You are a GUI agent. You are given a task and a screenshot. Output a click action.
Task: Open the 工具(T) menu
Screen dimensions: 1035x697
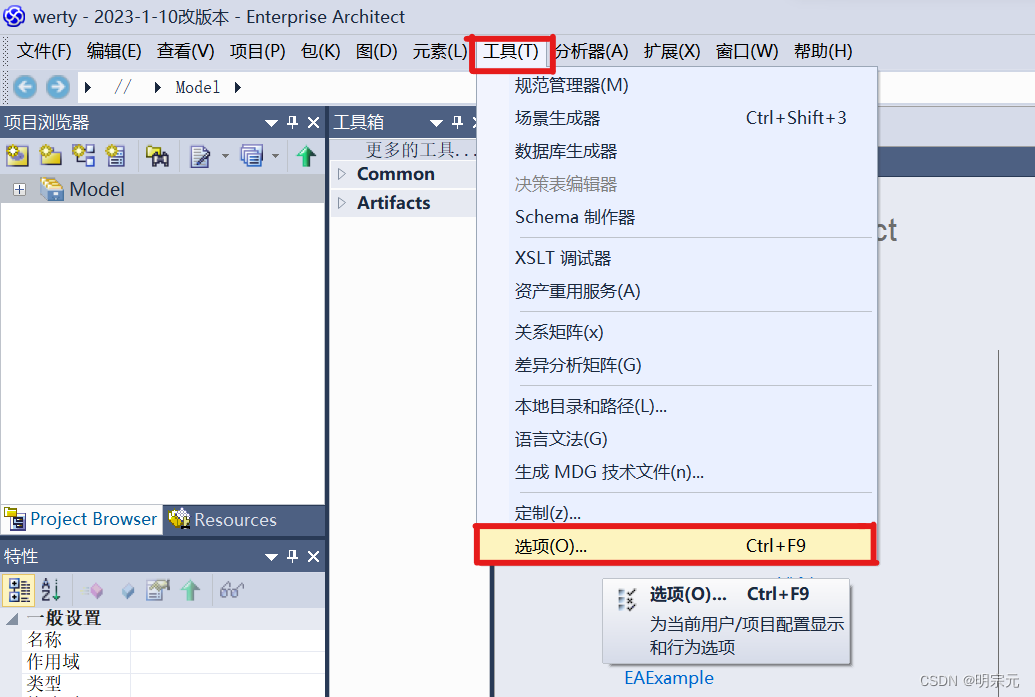point(511,51)
